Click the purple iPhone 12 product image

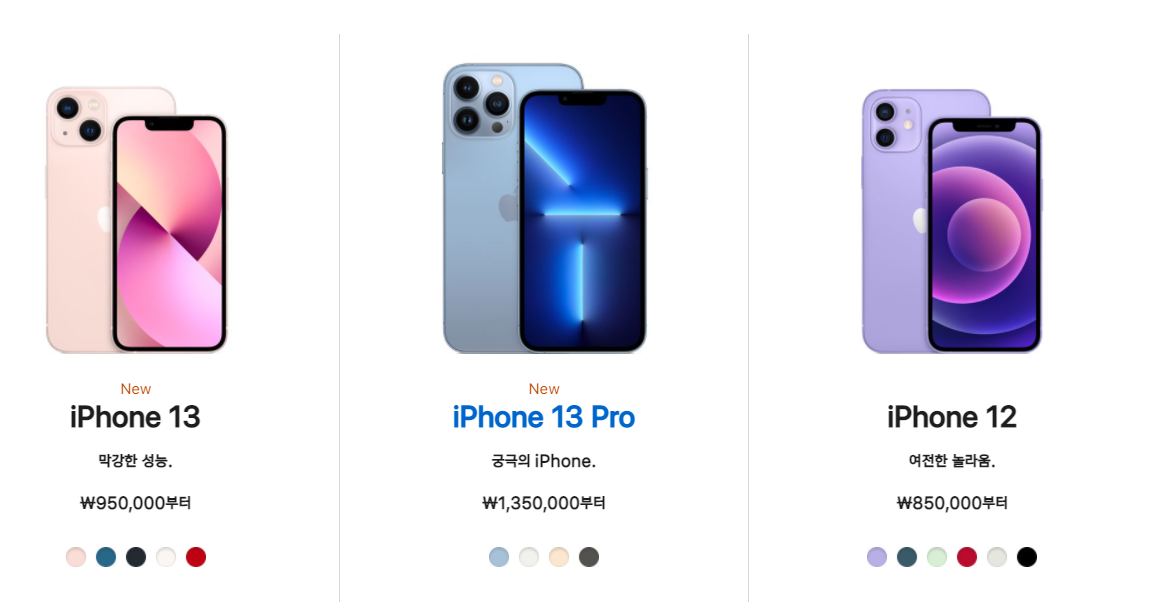[x=952, y=221]
